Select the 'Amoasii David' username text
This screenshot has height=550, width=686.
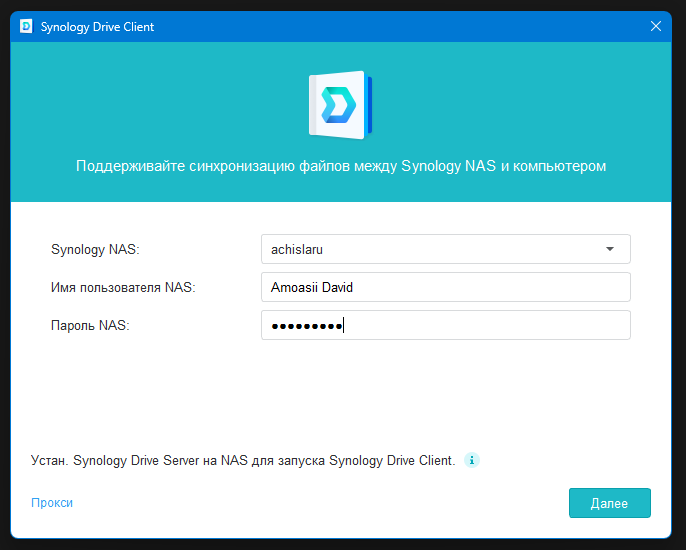point(312,287)
